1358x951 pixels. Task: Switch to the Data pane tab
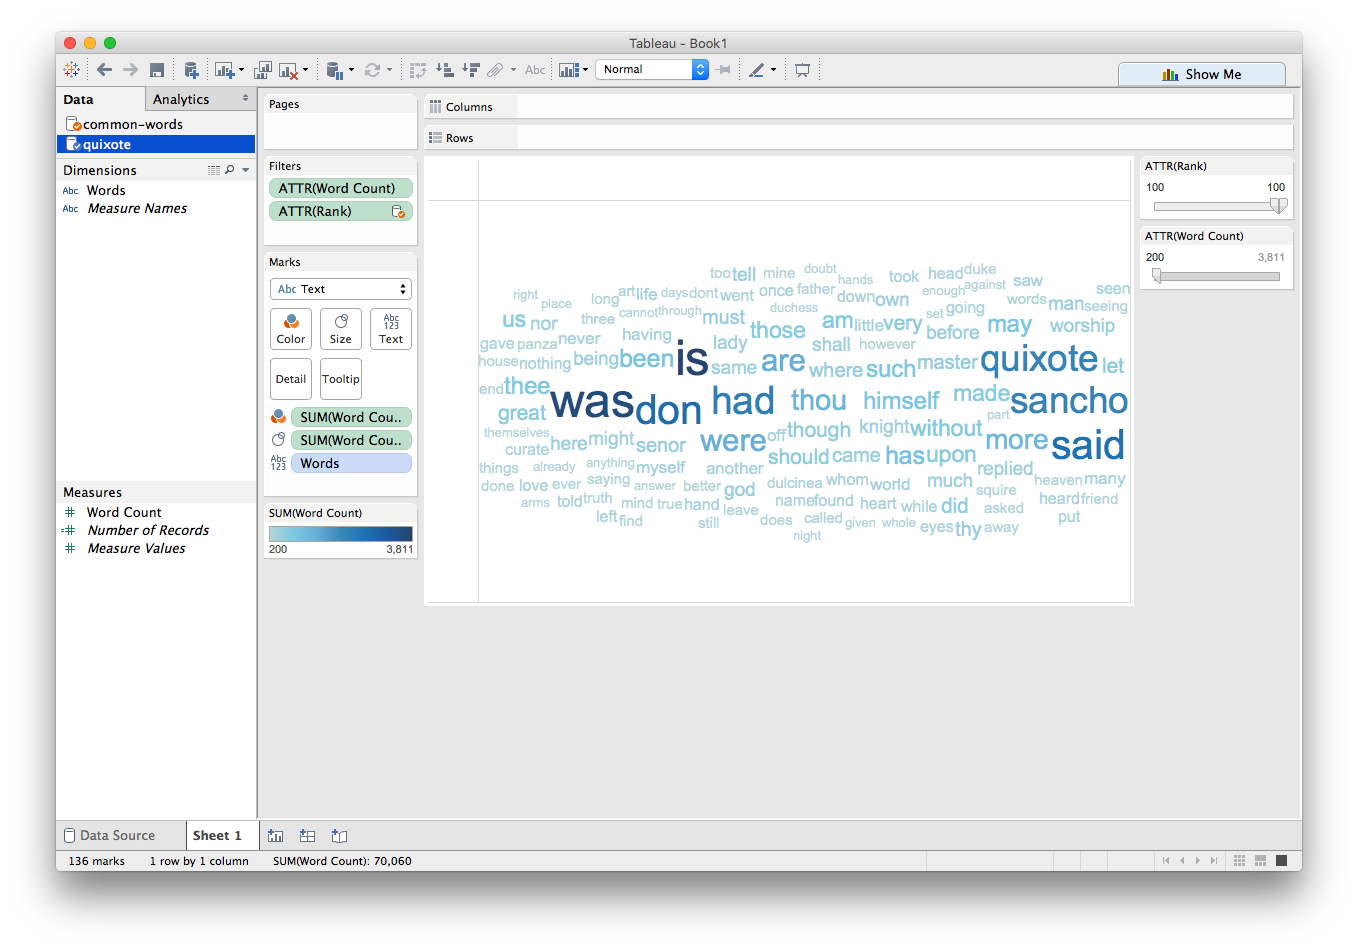tap(100, 99)
